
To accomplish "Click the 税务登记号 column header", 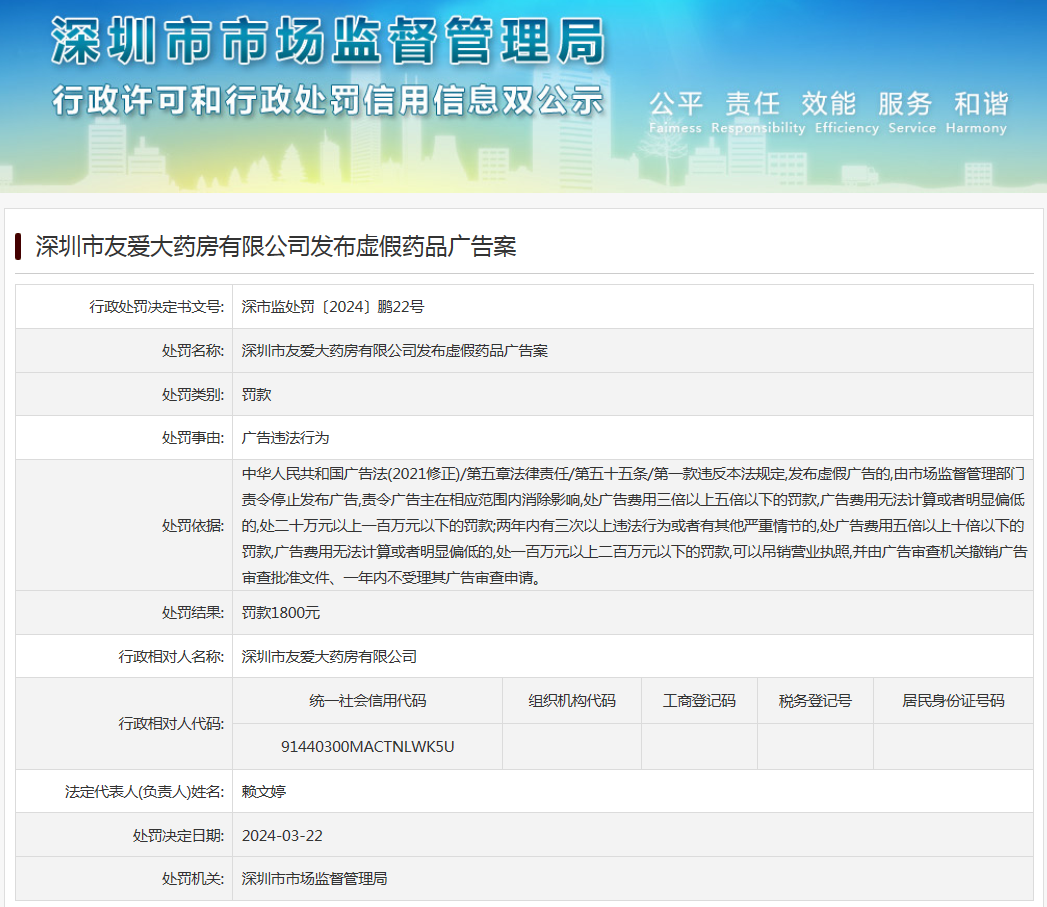I will 815,701.
